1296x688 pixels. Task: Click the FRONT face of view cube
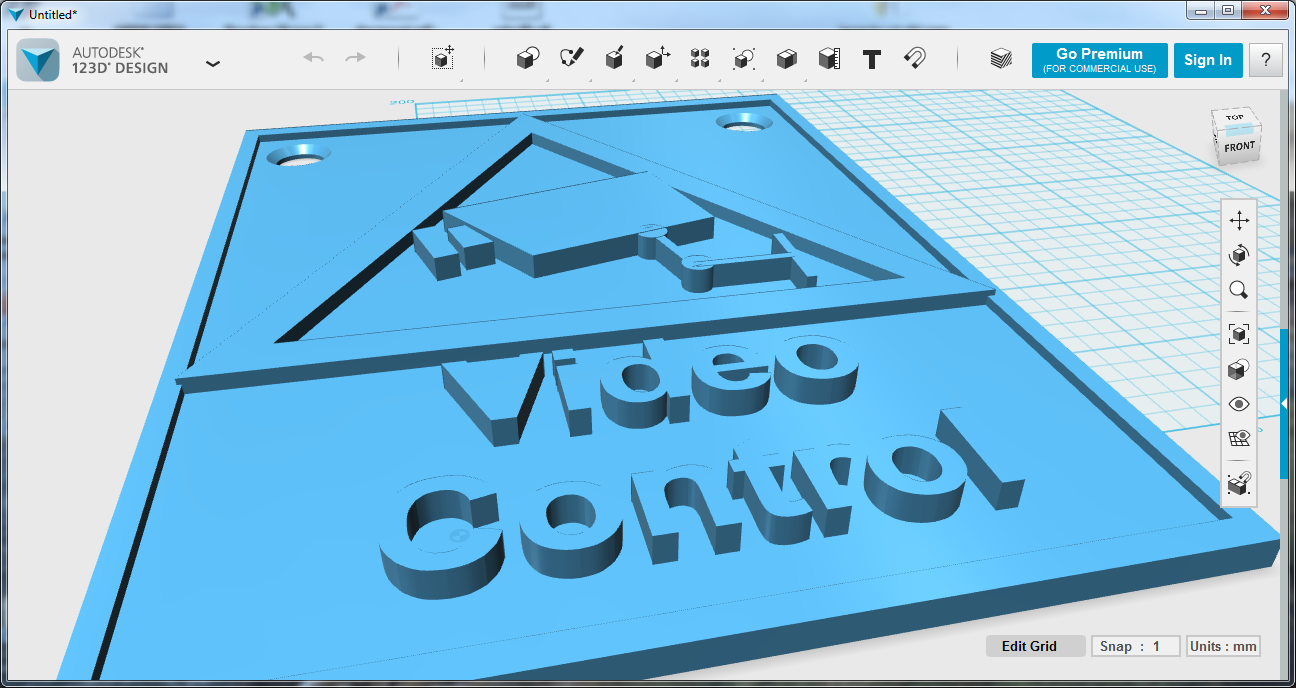(x=1238, y=147)
